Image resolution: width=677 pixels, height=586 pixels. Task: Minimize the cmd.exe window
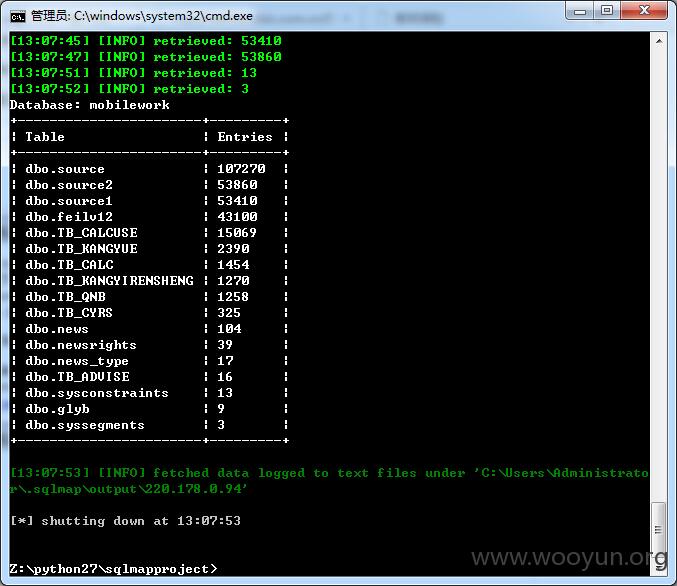(x=580, y=11)
